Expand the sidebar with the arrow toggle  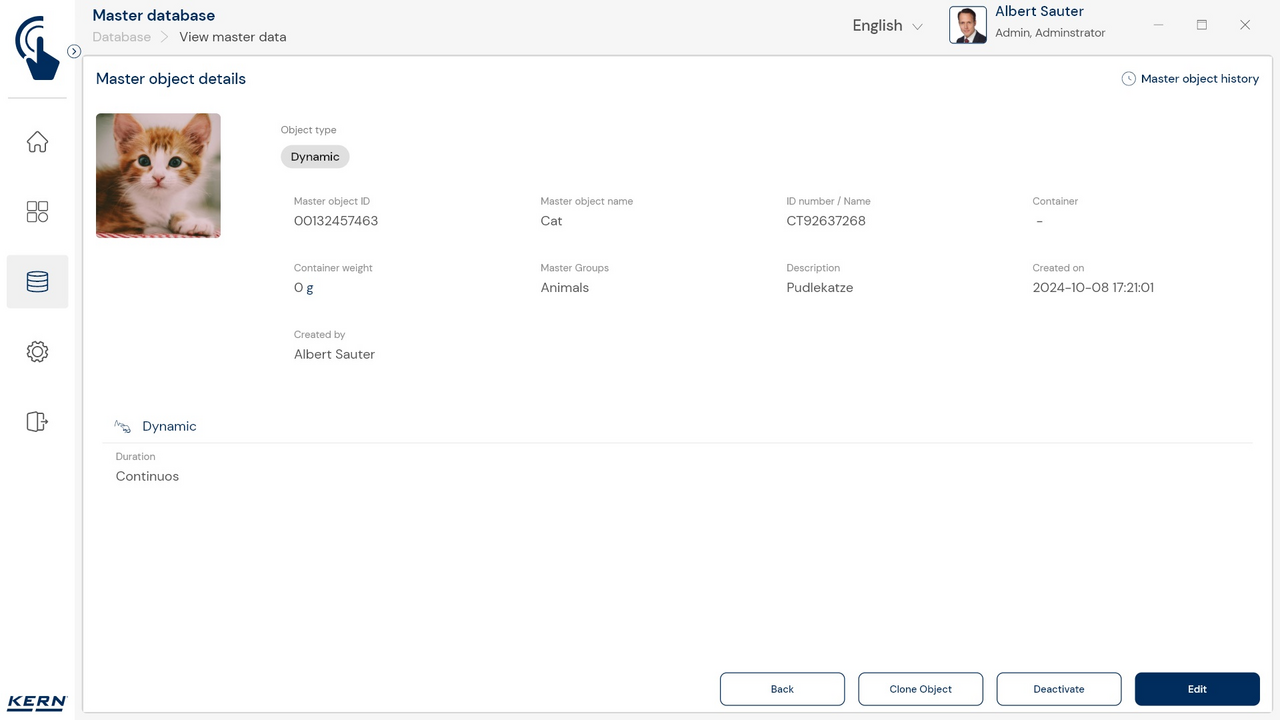click(x=74, y=51)
